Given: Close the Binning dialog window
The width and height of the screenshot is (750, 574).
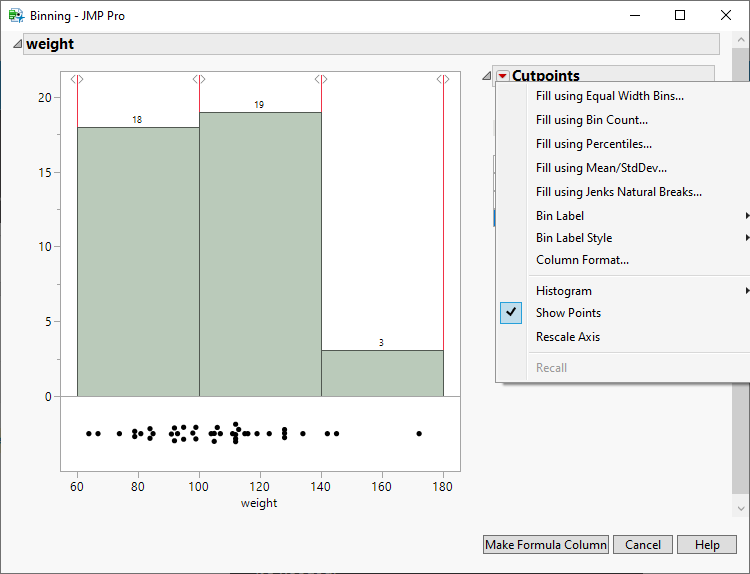Looking at the screenshot, I should [x=726, y=15].
